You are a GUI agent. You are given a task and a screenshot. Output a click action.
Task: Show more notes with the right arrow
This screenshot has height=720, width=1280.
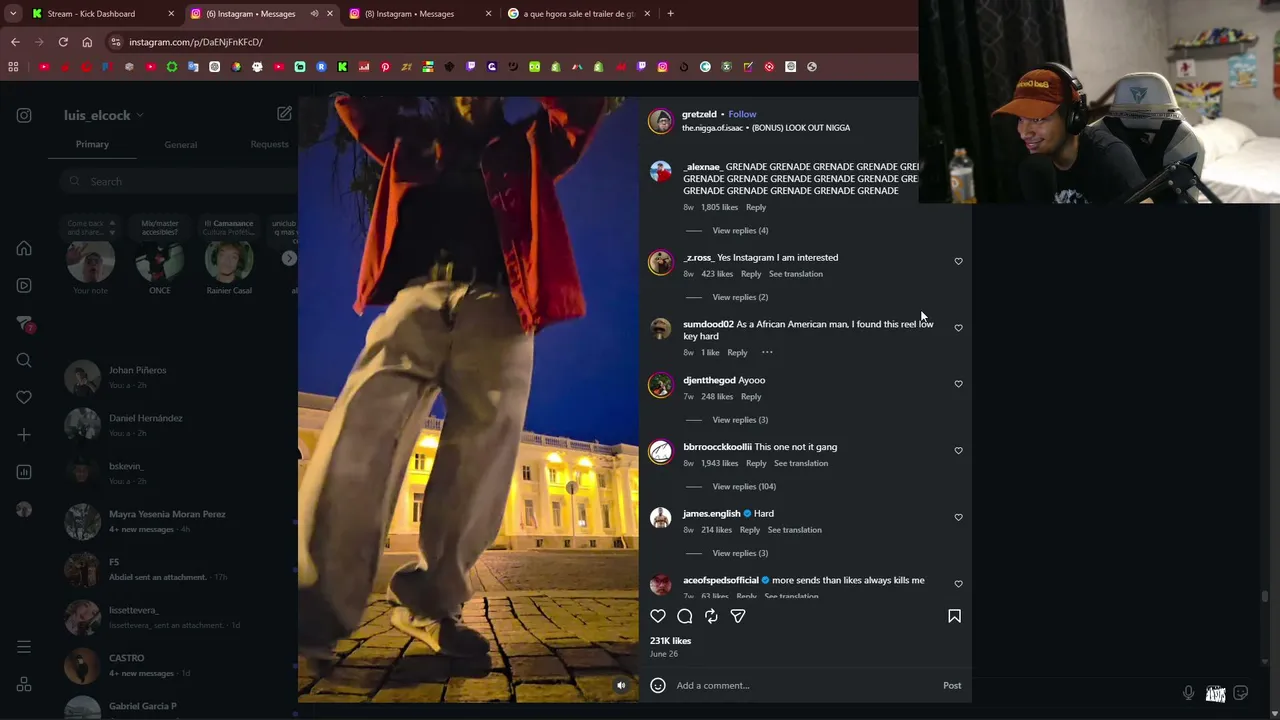point(289,258)
